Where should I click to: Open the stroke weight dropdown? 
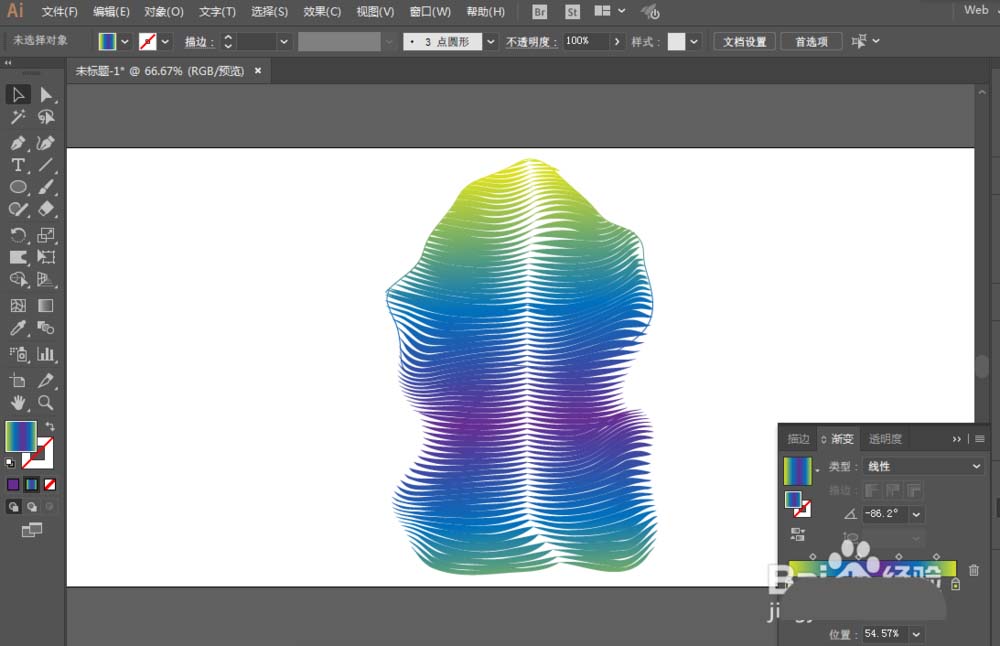[x=284, y=41]
